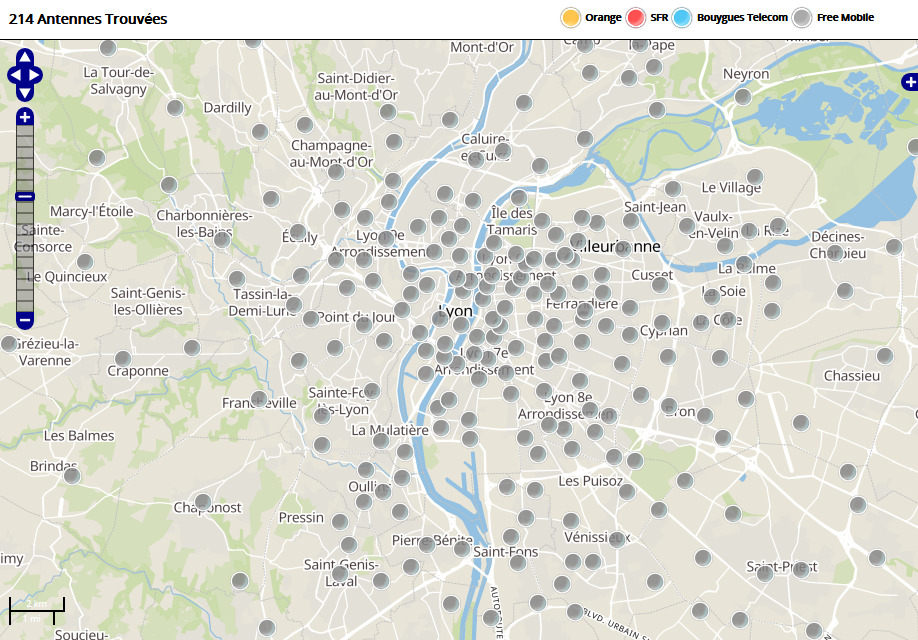Click the antenna marker below Neyron
Image resolution: width=918 pixels, height=640 pixels.
(x=742, y=96)
